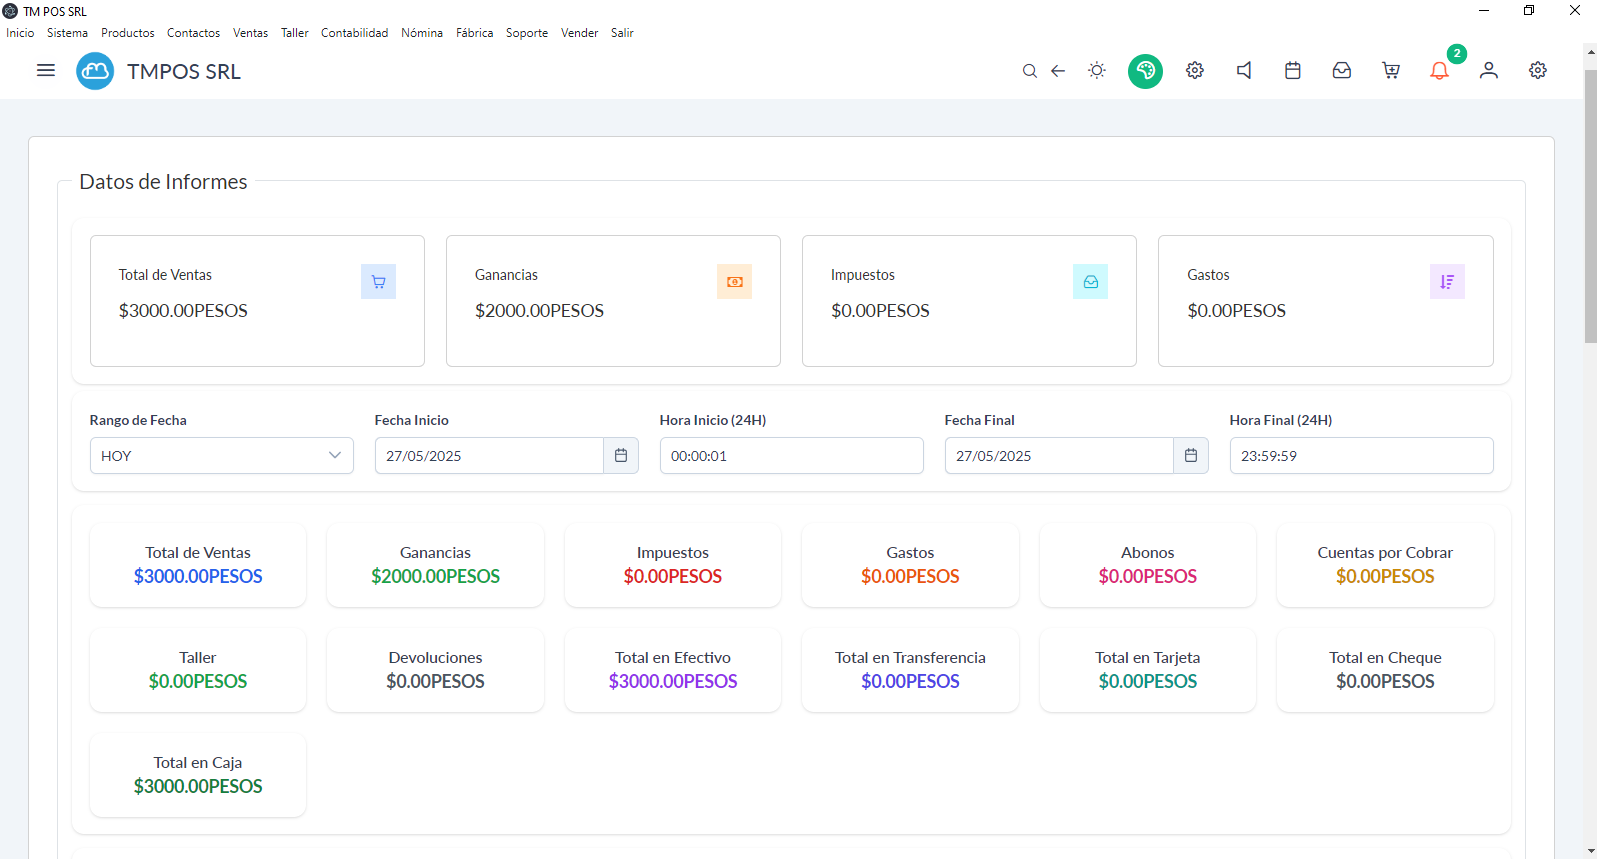Image resolution: width=1597 pixels, height=859 pixels.
Task: Go back using the left arrow icon
Action: [x=1058, y=71]
